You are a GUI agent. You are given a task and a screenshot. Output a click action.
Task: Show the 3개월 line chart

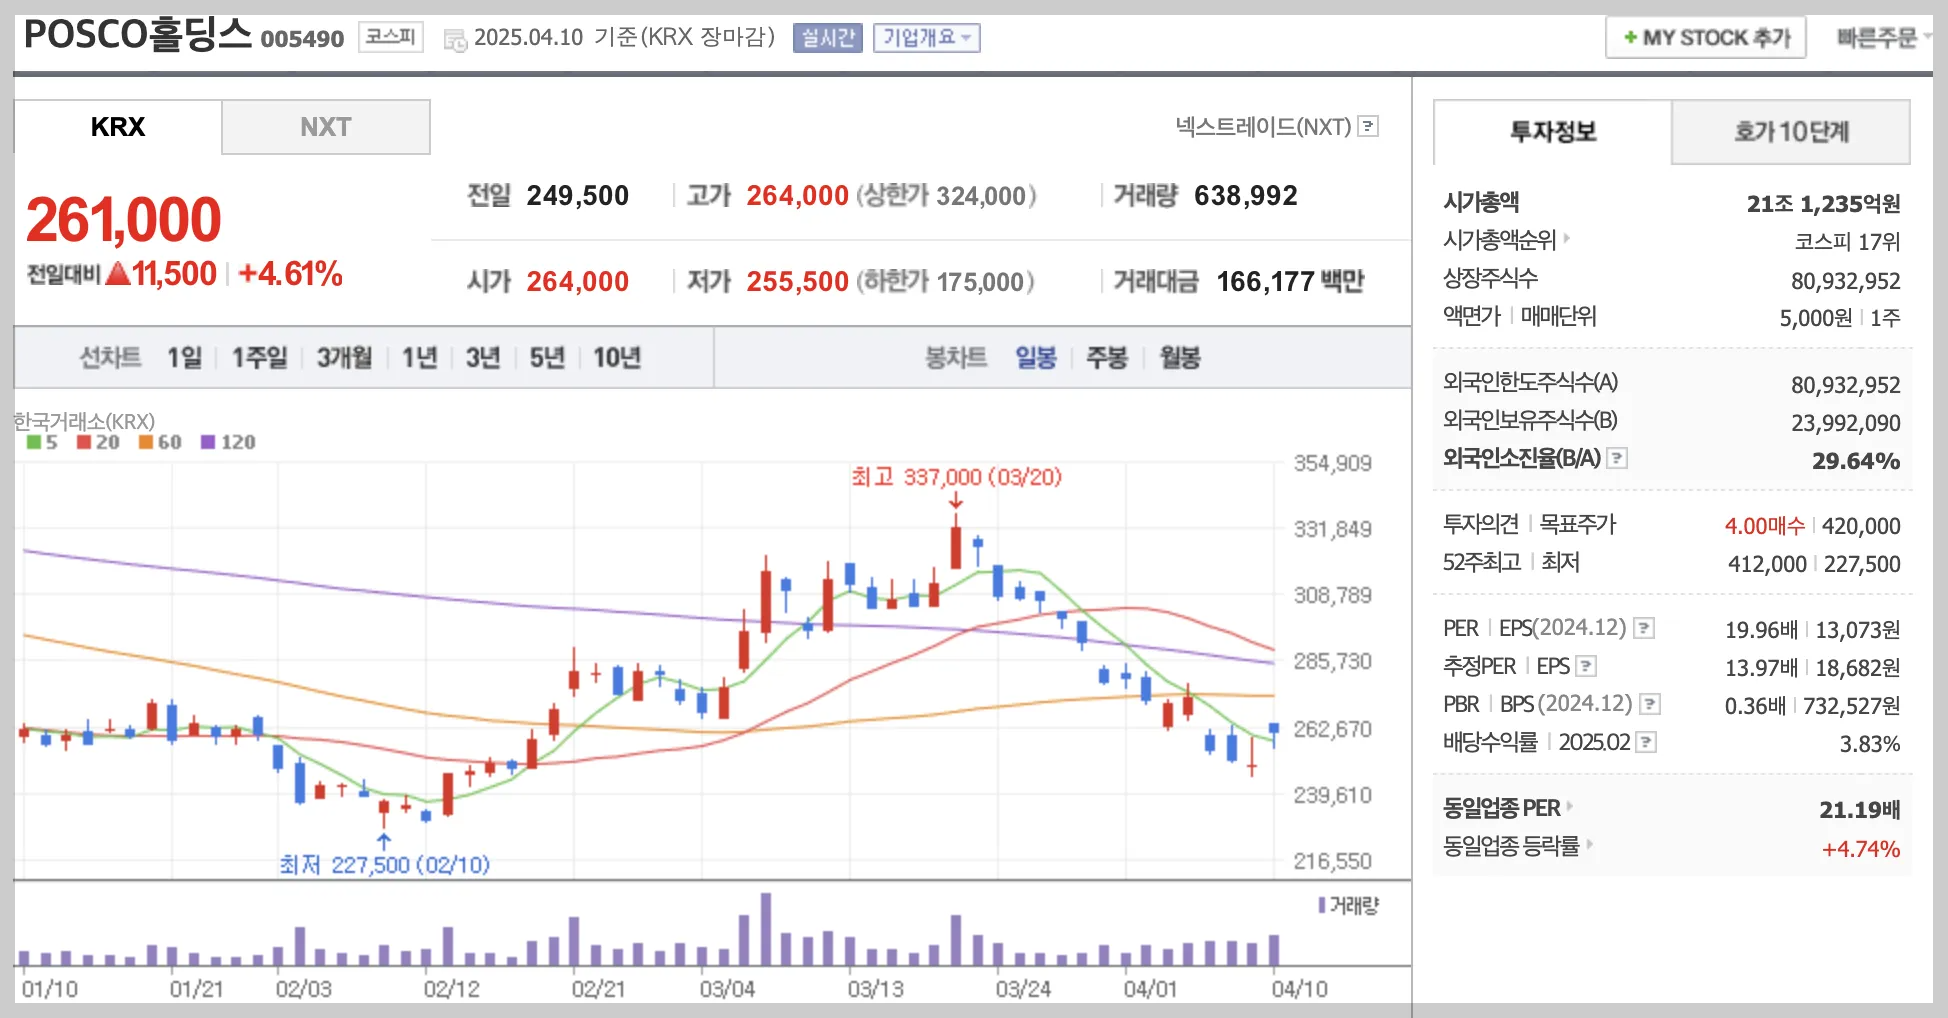click(344, 358)
